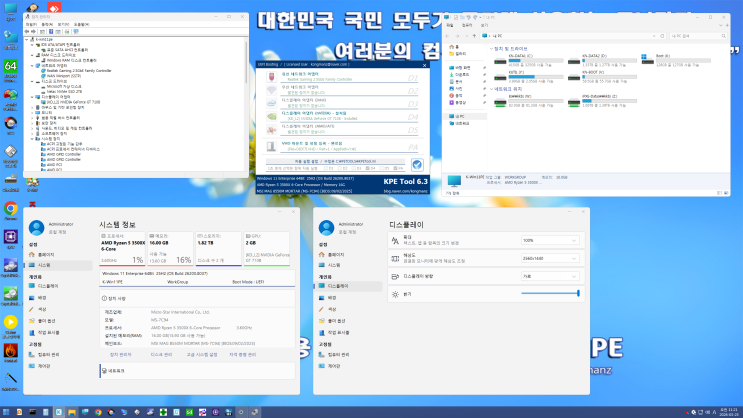Viewport: 743px width, 418px height.
Task: Collapse the network adapters node in Device Manager
Action: tap(32, 65)
